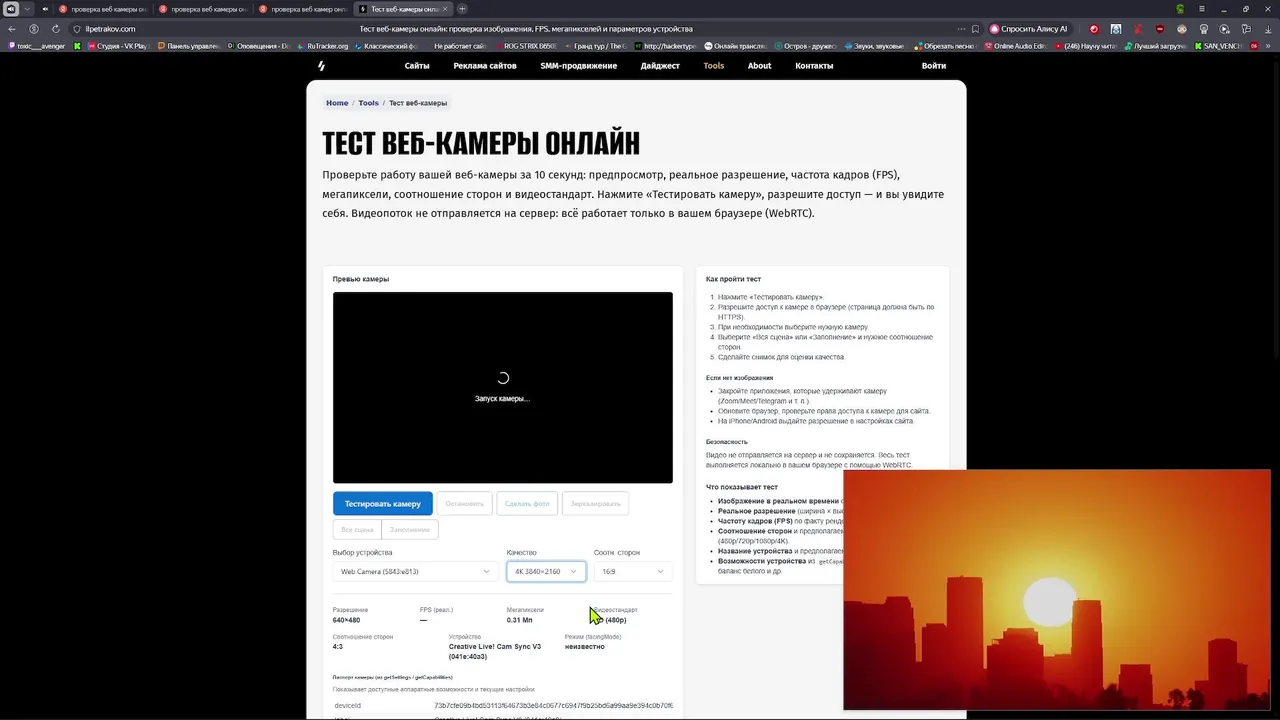Click the browser address bar URL
The width and height of the screenshot is (1280, 720).
(x=110, y=29)
